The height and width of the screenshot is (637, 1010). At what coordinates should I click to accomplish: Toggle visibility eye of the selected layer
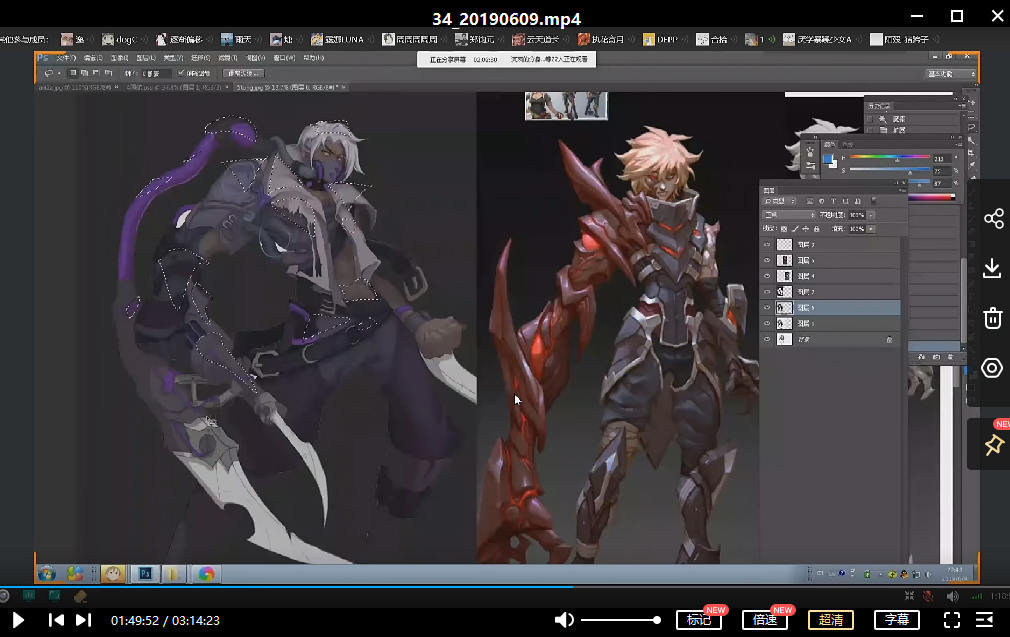[x=768, y=308]
